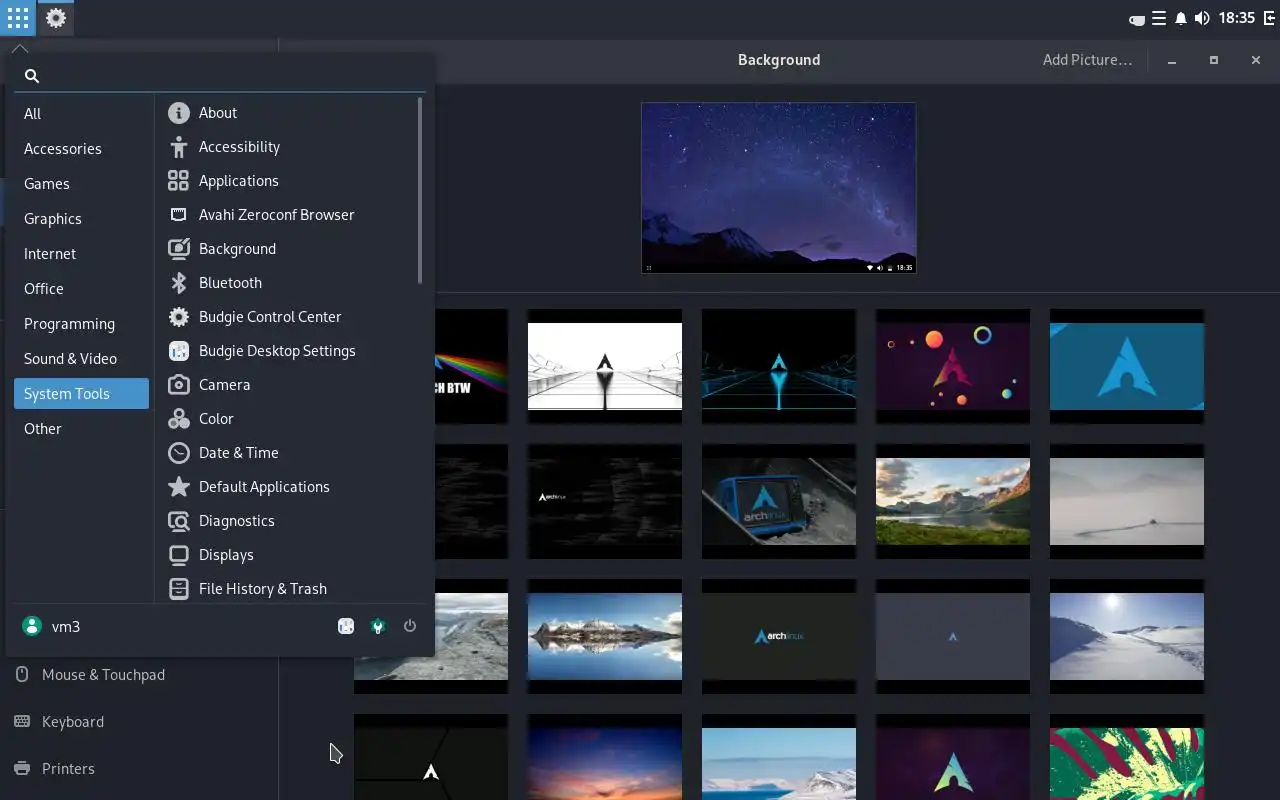Click the Budgie Desktop Settings list icon
Viewport: 1280px width, 800px height.
click(x=178, y=351)
